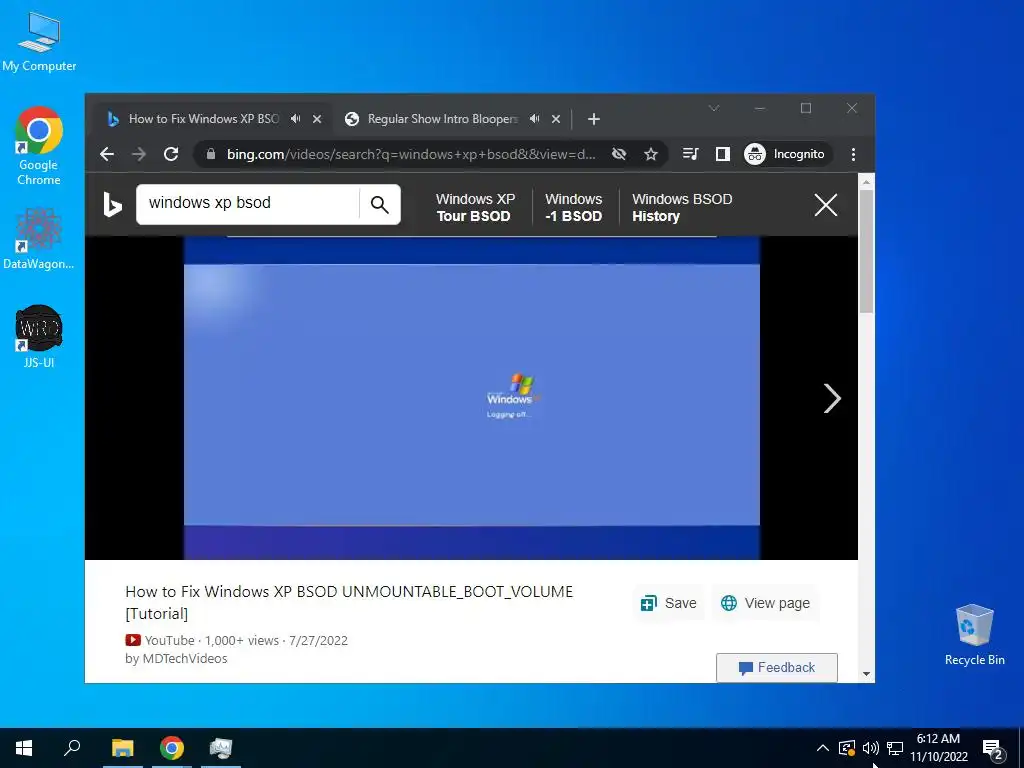This screenshot has height=768, width=1024.
Task: Reload the current page
Action: pyautogui.click(x=171, y=154)
